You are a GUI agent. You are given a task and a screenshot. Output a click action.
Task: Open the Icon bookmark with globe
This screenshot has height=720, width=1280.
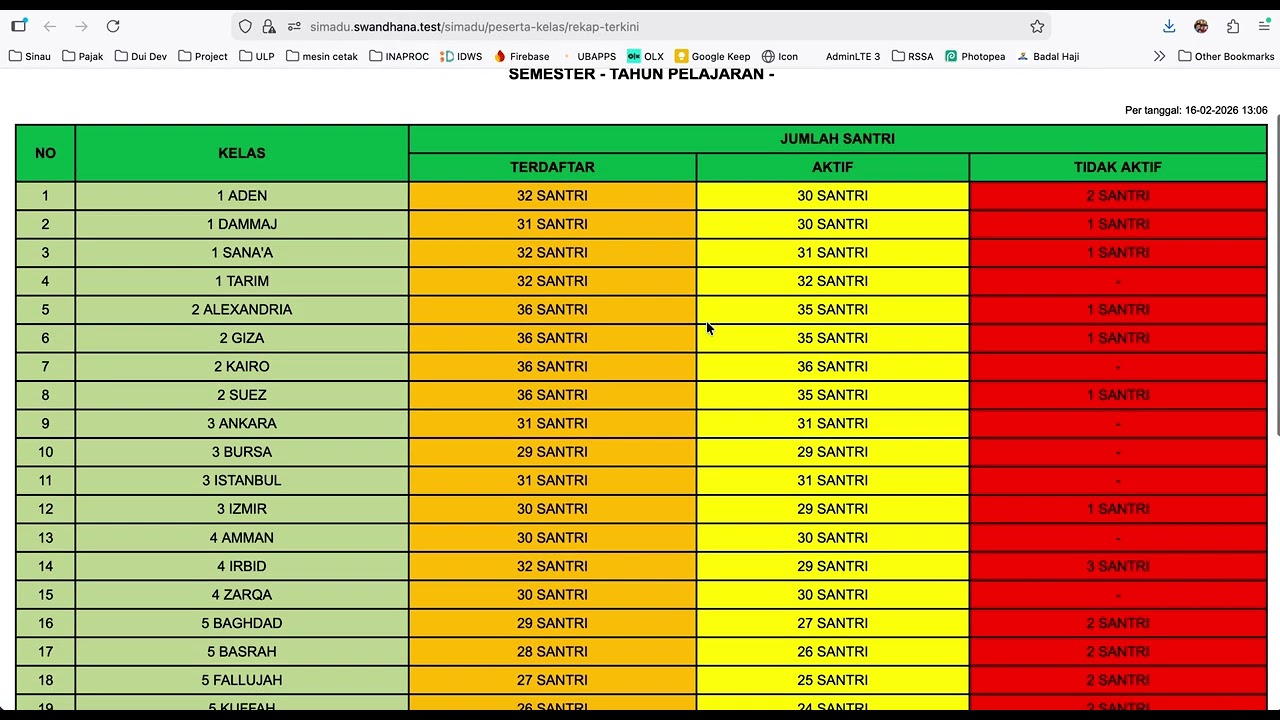(x=780, y=56)
